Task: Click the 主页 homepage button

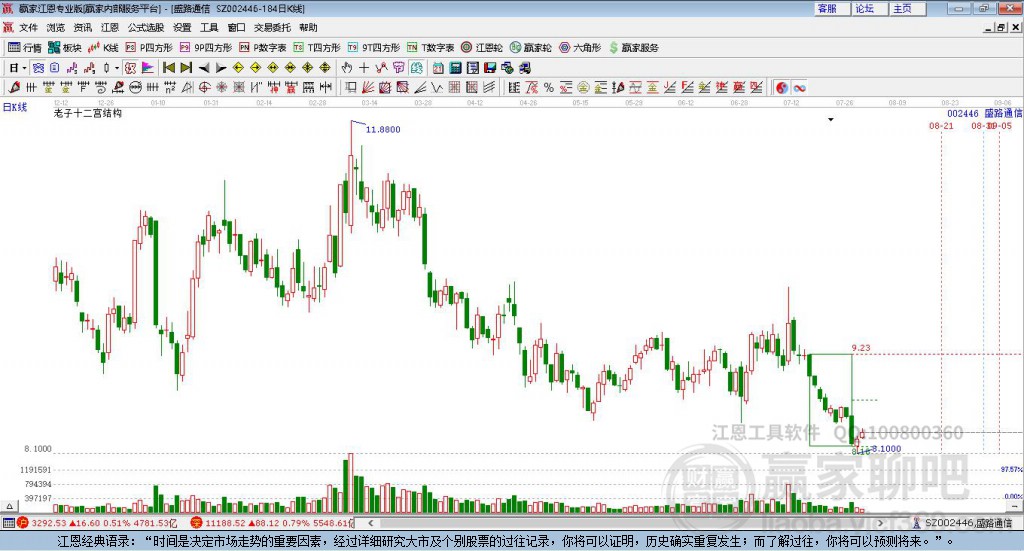Action: (906, 8)
